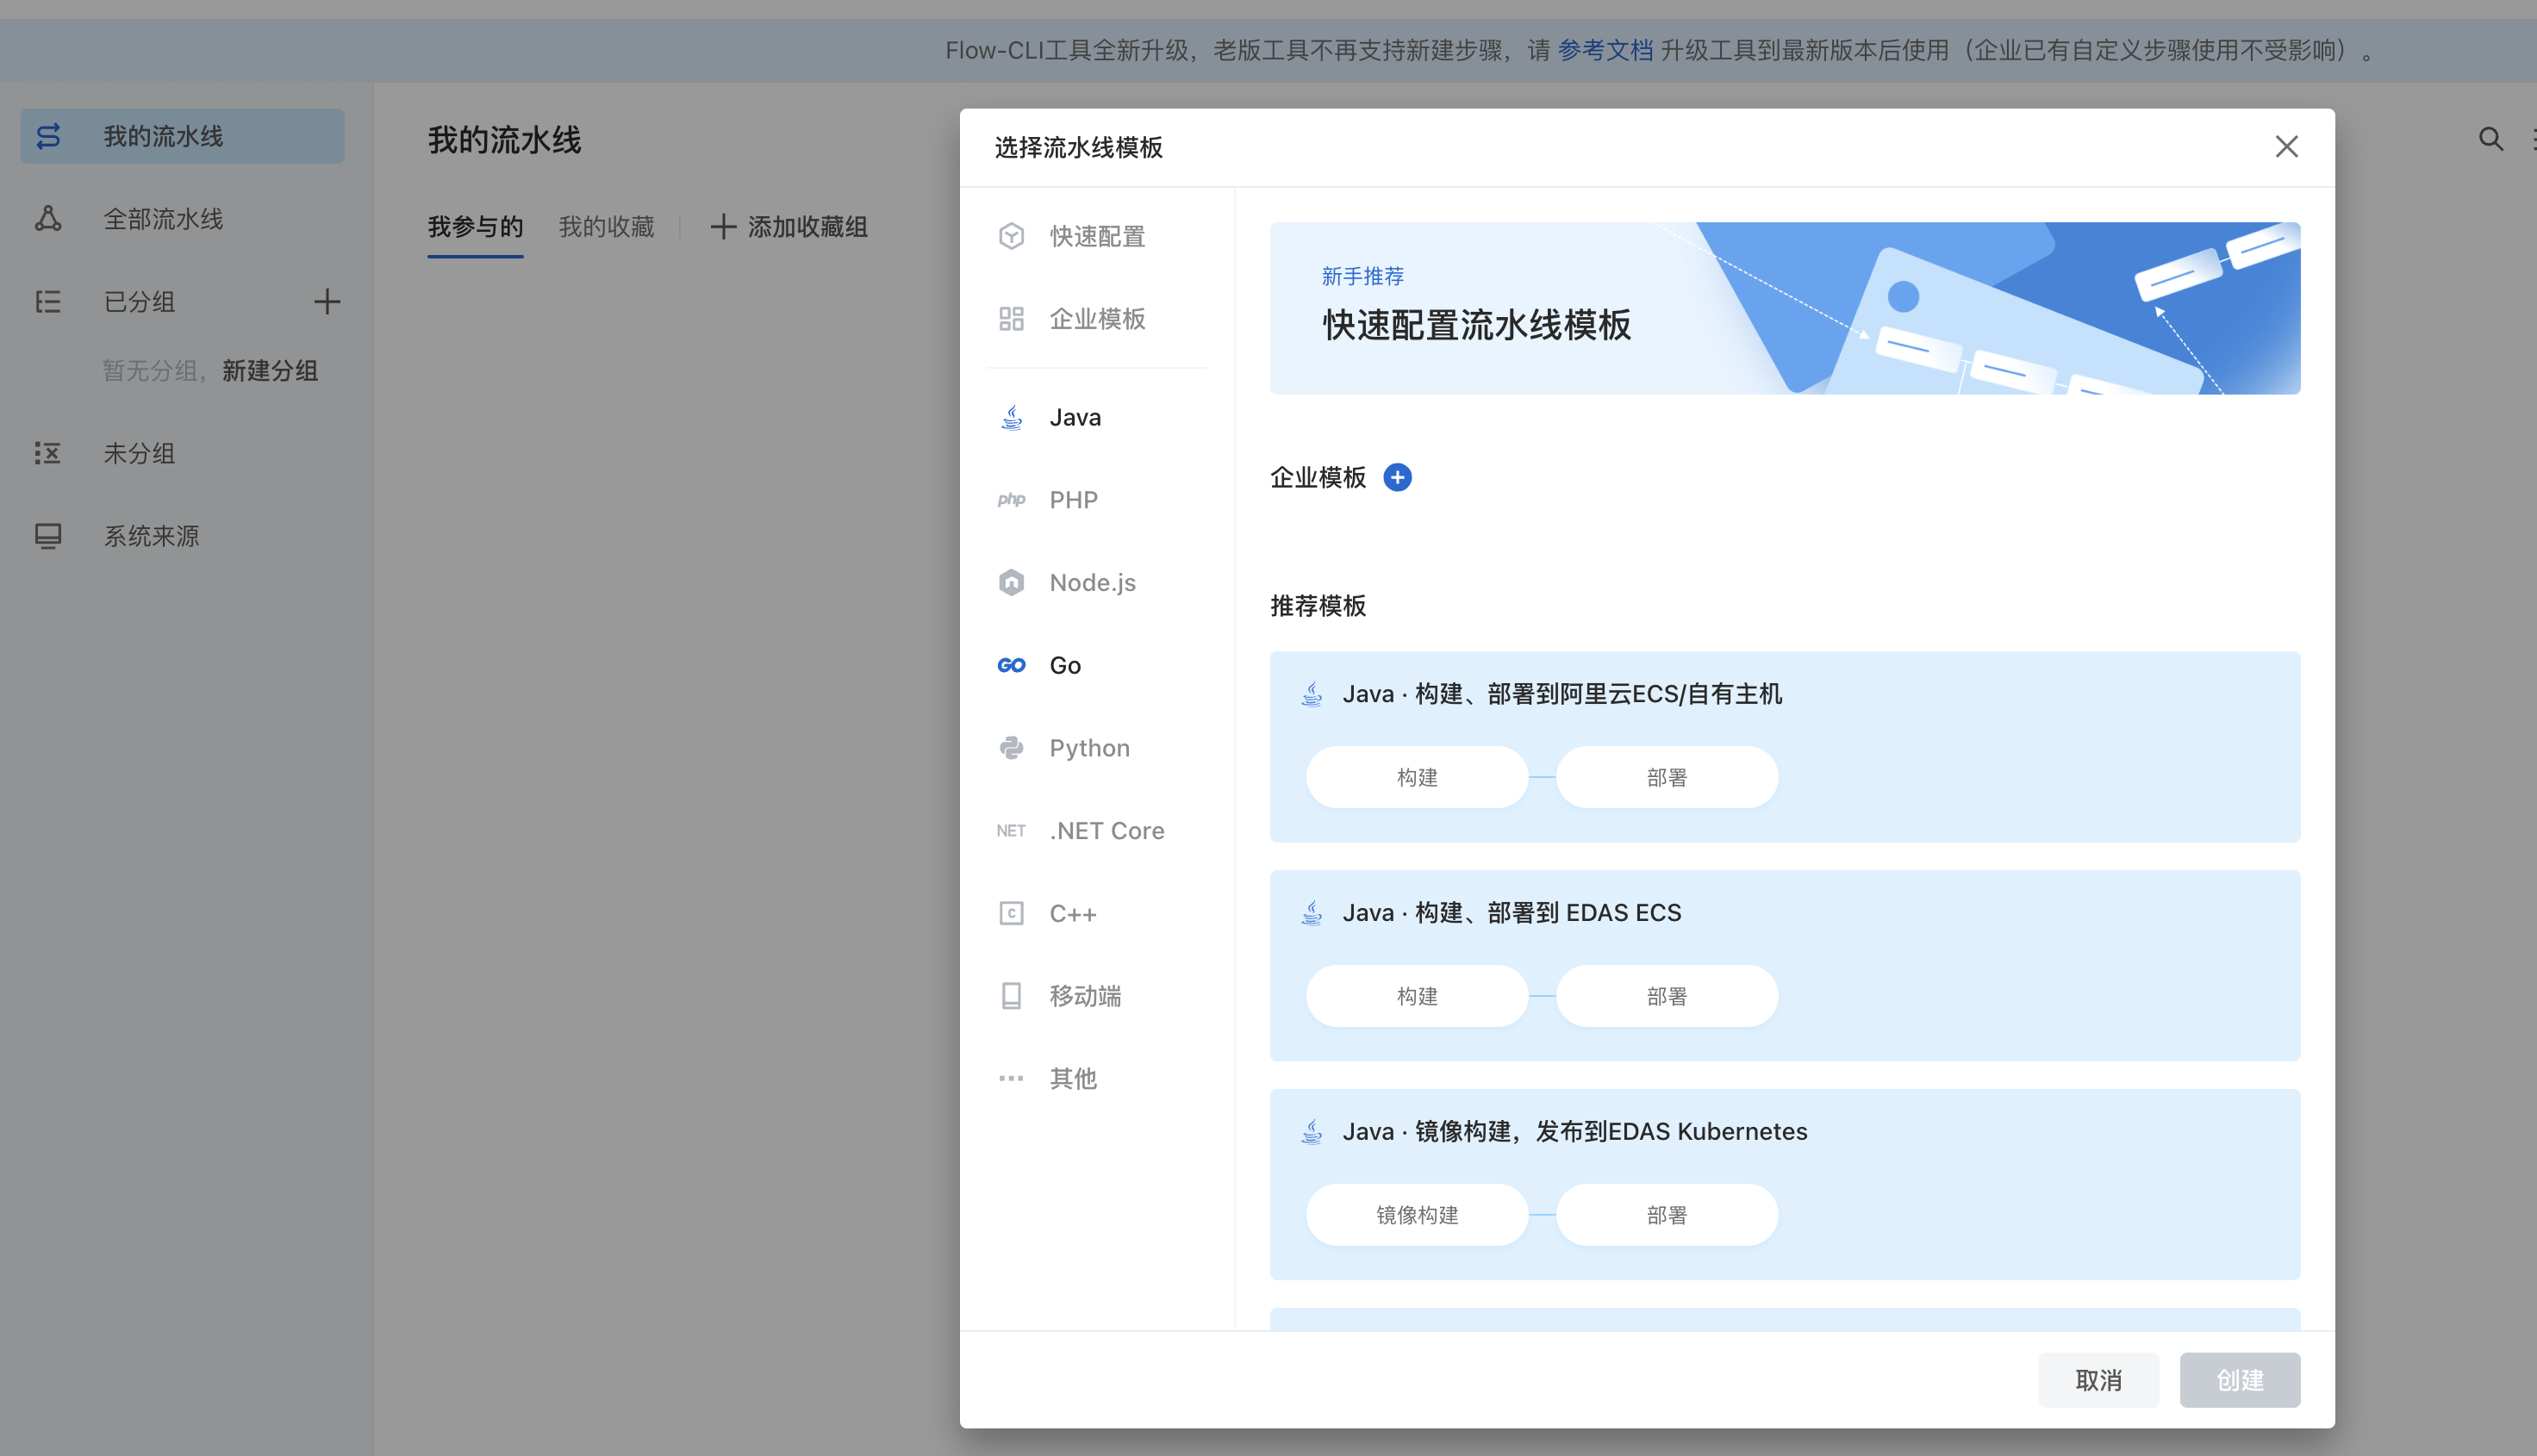Select the .NET Core template category

point(1106,830)
